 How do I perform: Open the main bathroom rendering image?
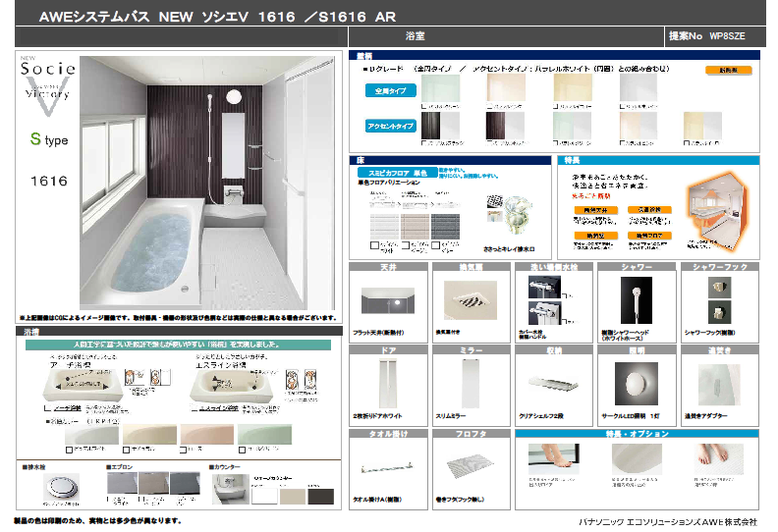click(207, 183)
